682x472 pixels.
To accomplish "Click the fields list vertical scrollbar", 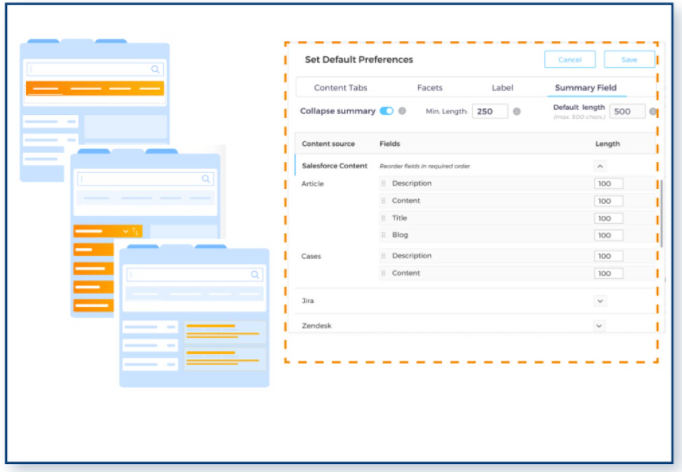I will [660, 212].
